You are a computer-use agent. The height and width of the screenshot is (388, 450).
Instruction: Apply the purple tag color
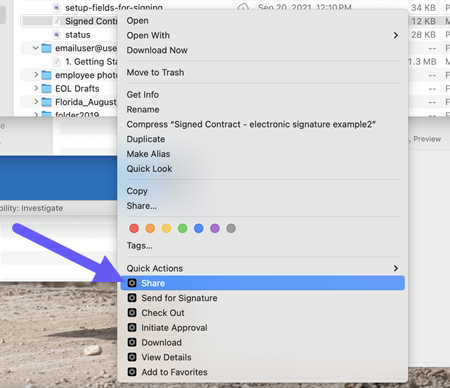(215, 228)
